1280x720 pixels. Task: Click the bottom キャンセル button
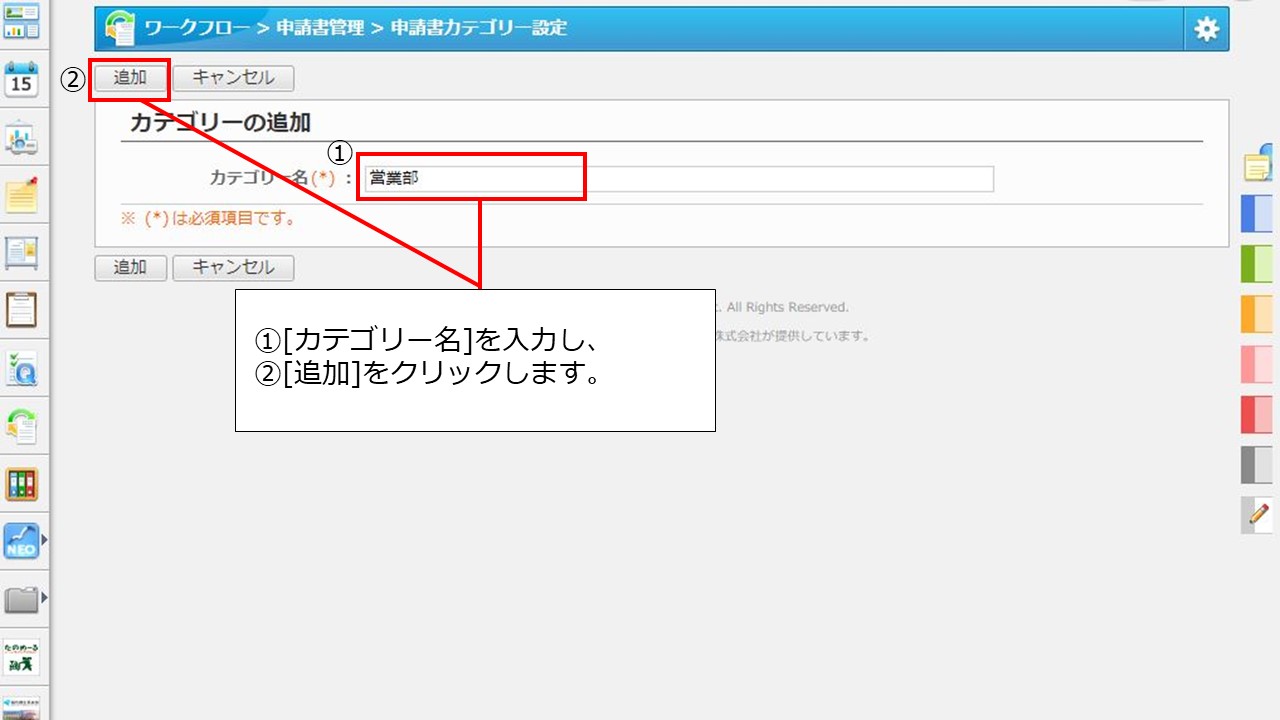[x=233, y=267]
